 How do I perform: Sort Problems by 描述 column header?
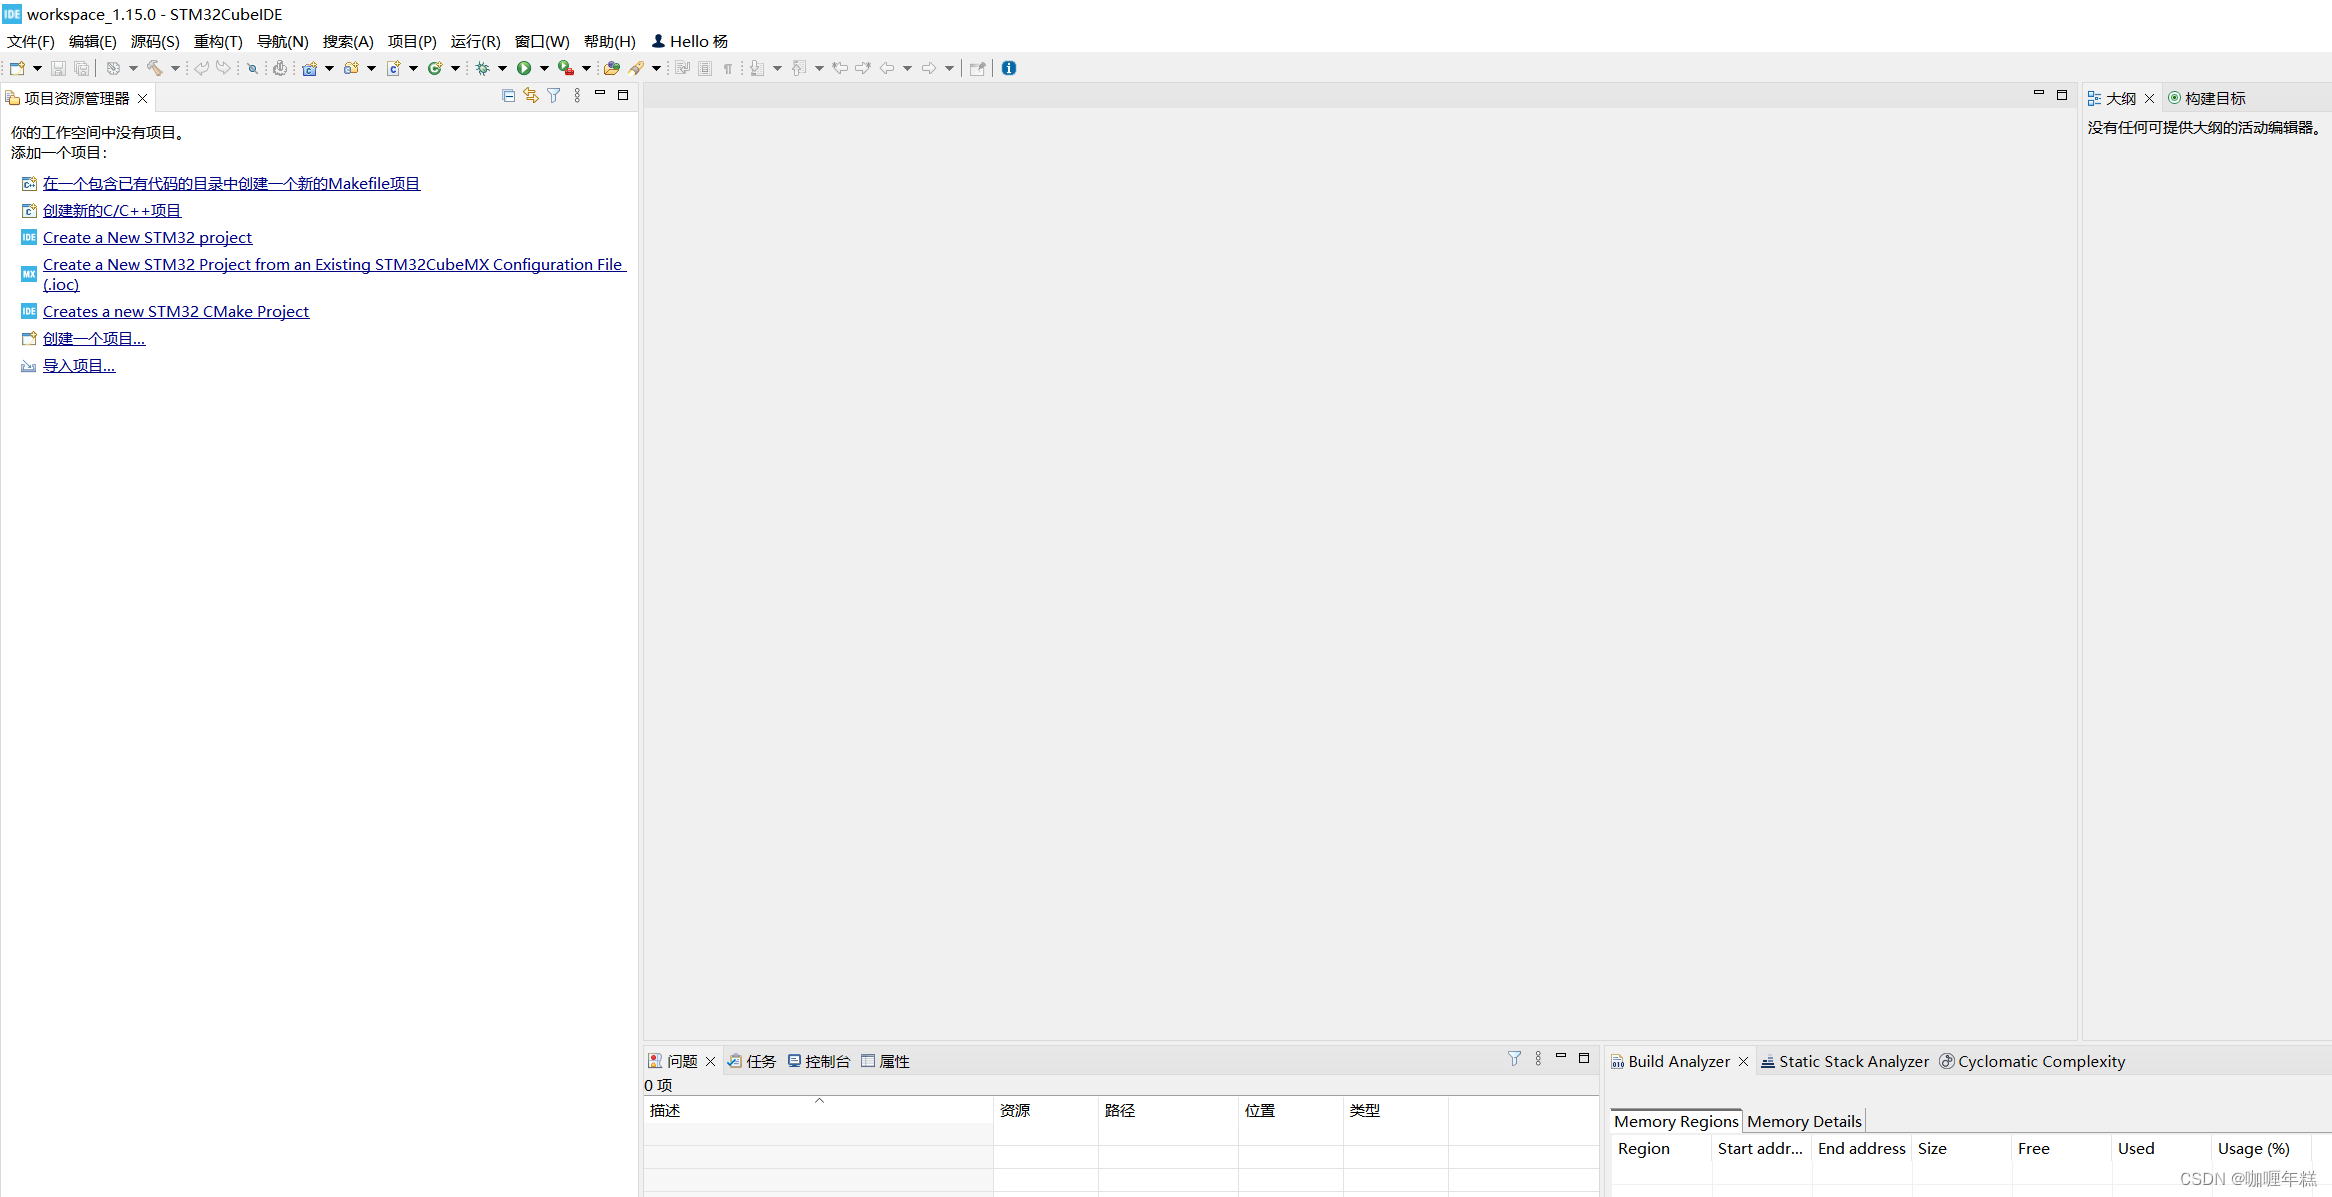[x=818, y=1110]
